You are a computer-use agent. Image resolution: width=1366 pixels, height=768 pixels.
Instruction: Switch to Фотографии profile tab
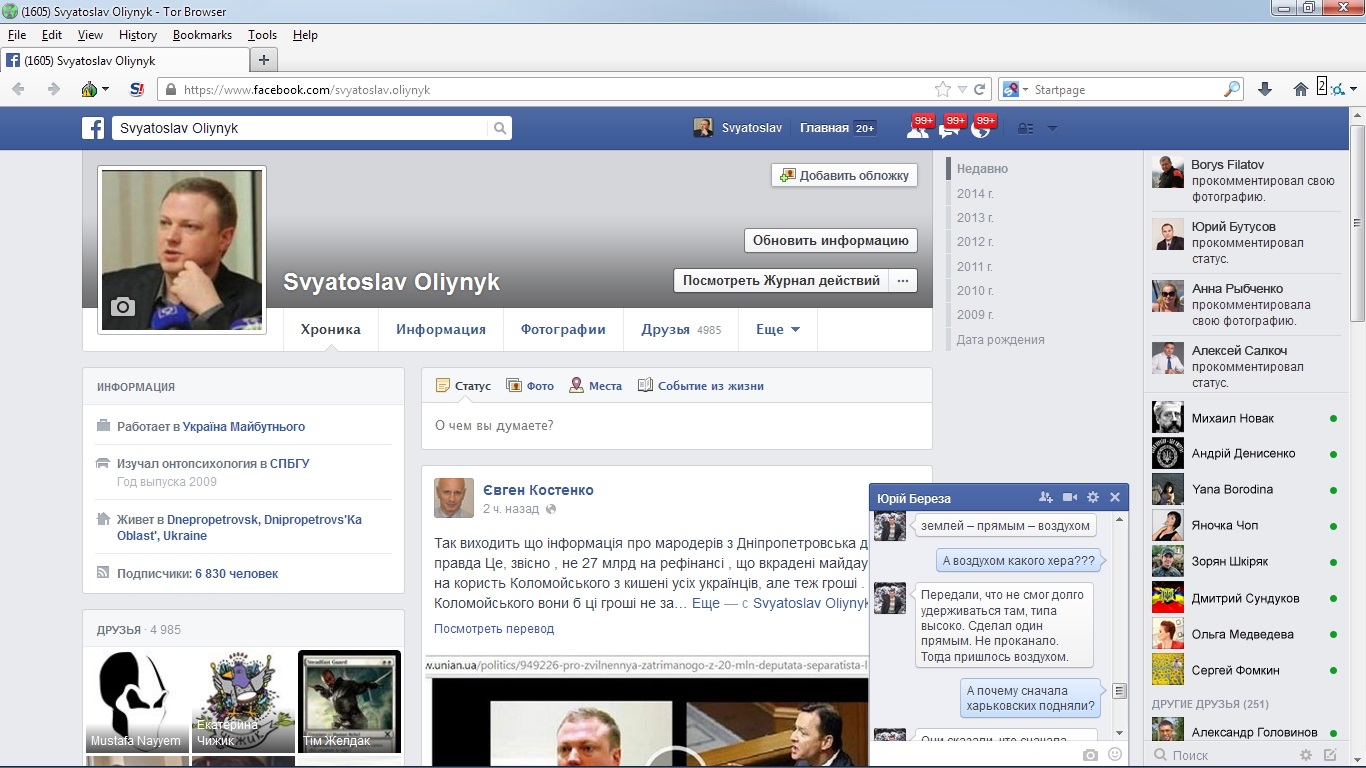click(x=563, y=329)
